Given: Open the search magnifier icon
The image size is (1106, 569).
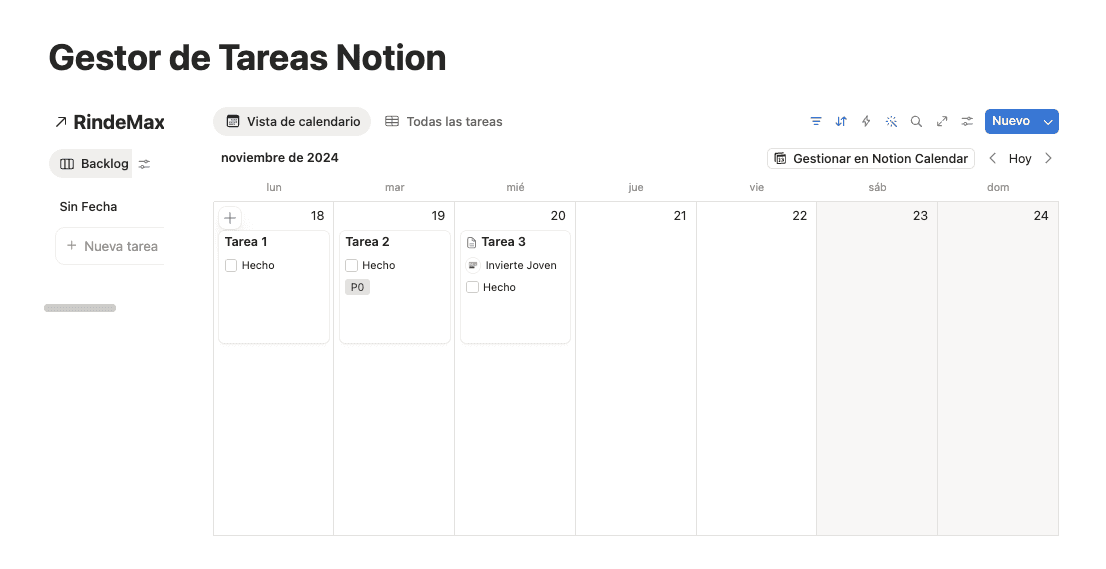Looking at the screenshot, I should (916, 121).
